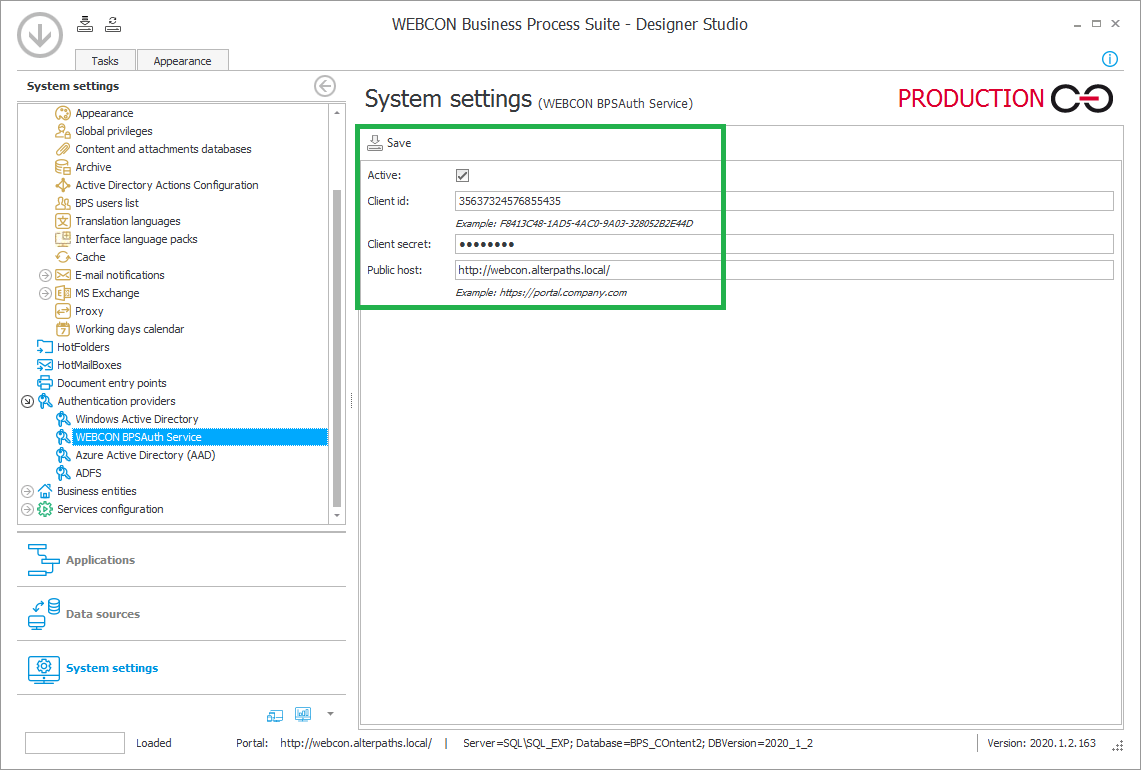Click the empty status bar search box

click(75, 743)
